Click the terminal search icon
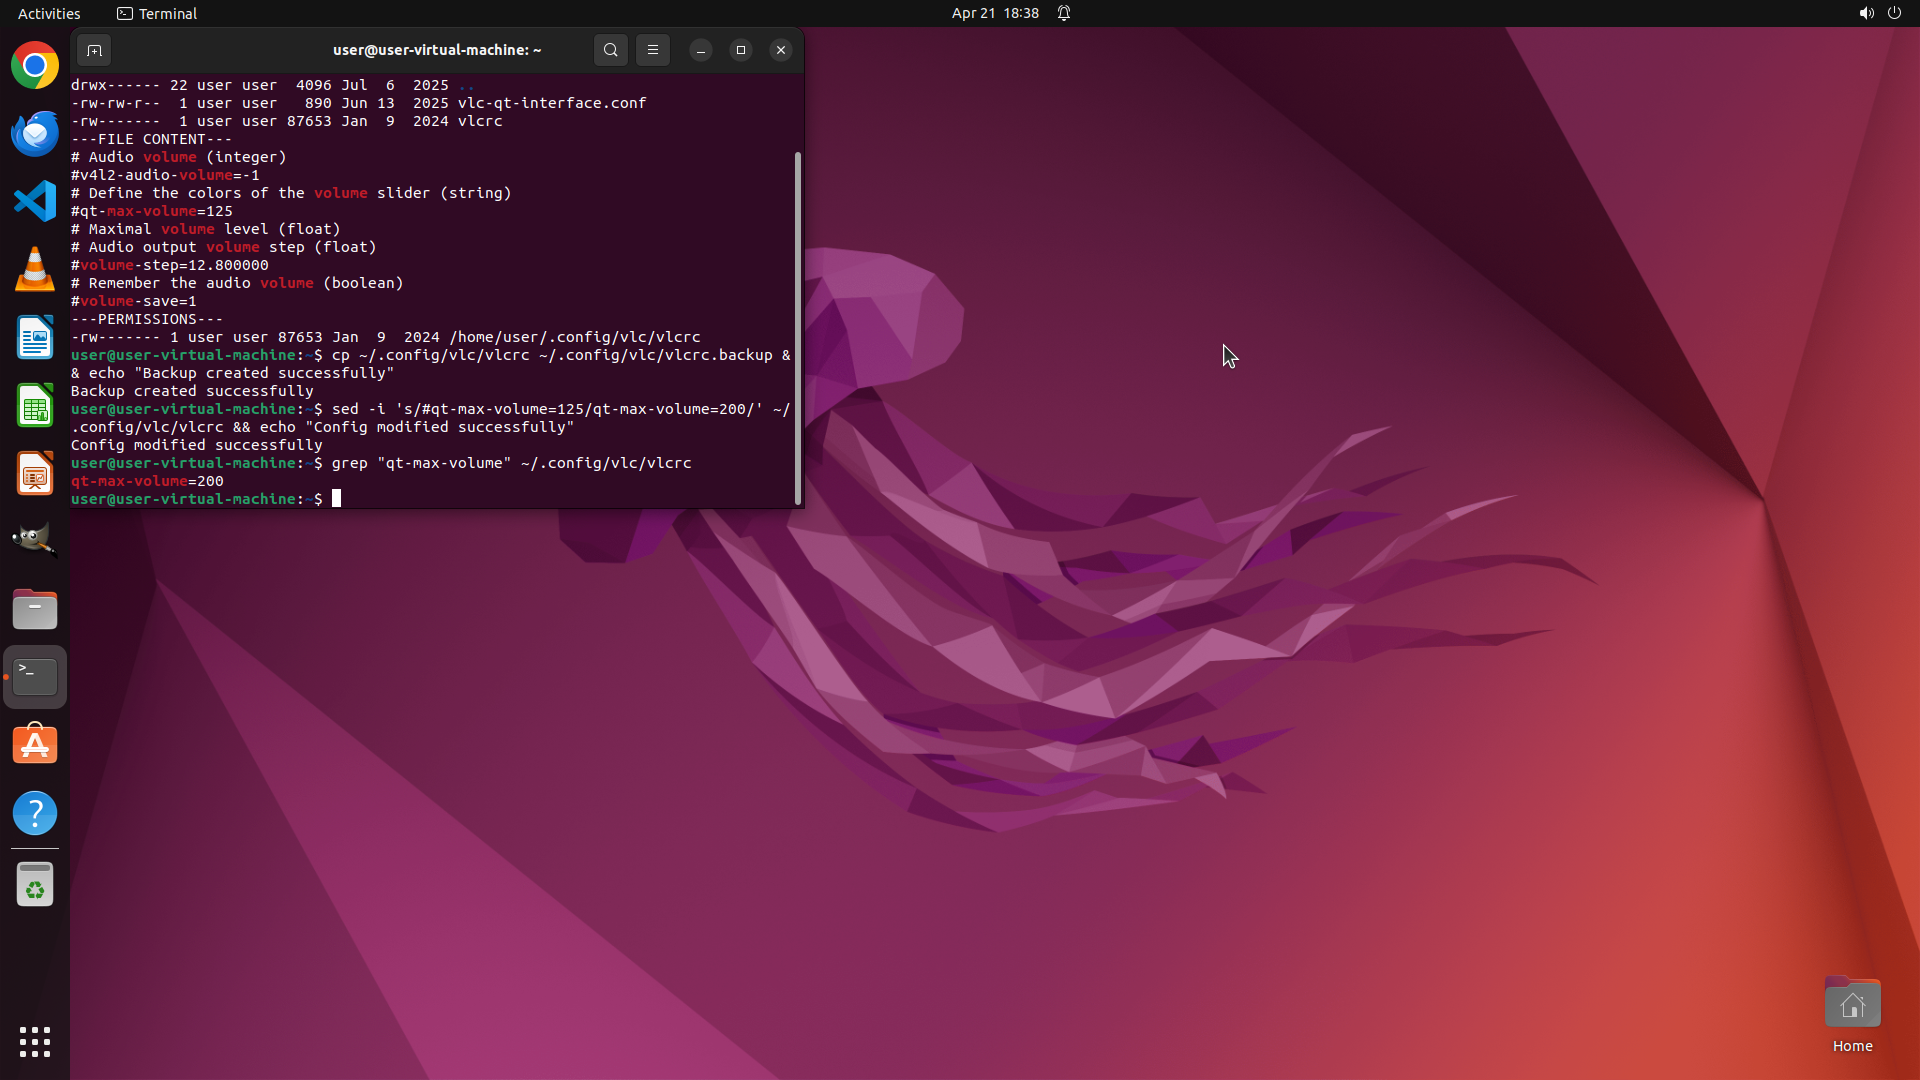This screenshot has width=1920, height=1080. tap(610, 50)
